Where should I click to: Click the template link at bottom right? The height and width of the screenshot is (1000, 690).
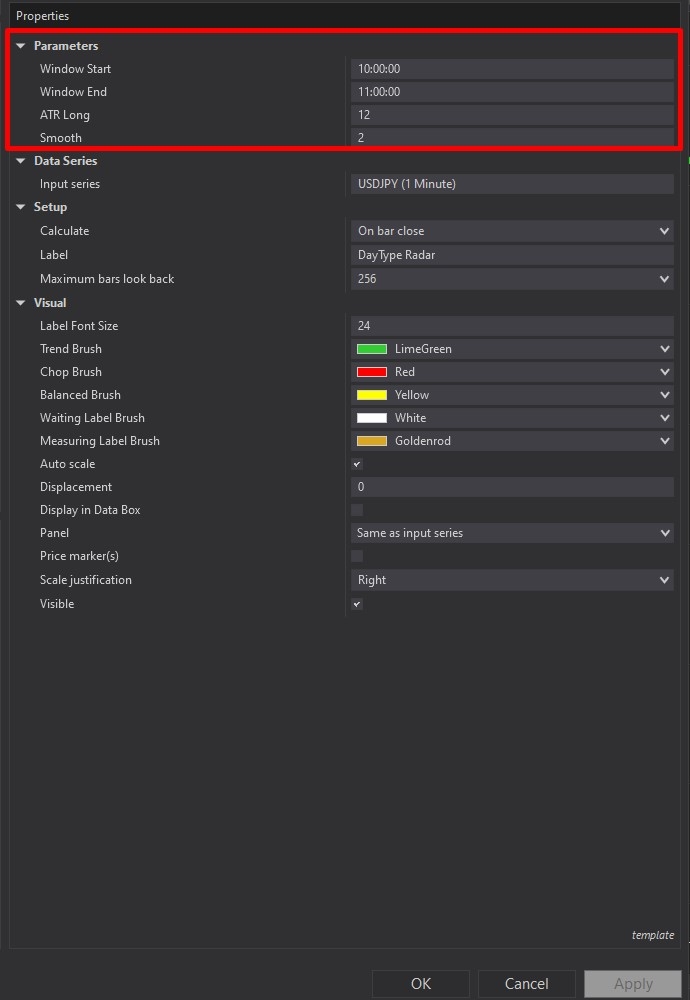click(653, 935)
